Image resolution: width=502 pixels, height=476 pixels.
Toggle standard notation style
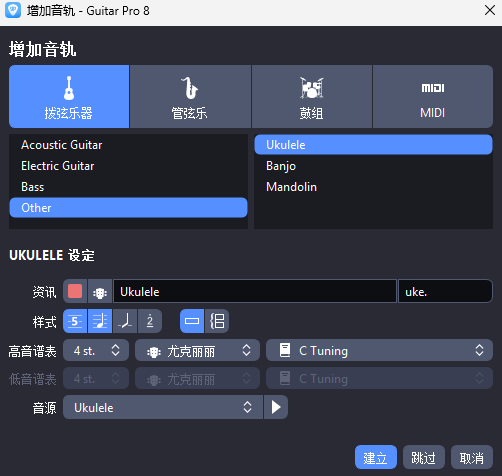(x=100, y=321)
